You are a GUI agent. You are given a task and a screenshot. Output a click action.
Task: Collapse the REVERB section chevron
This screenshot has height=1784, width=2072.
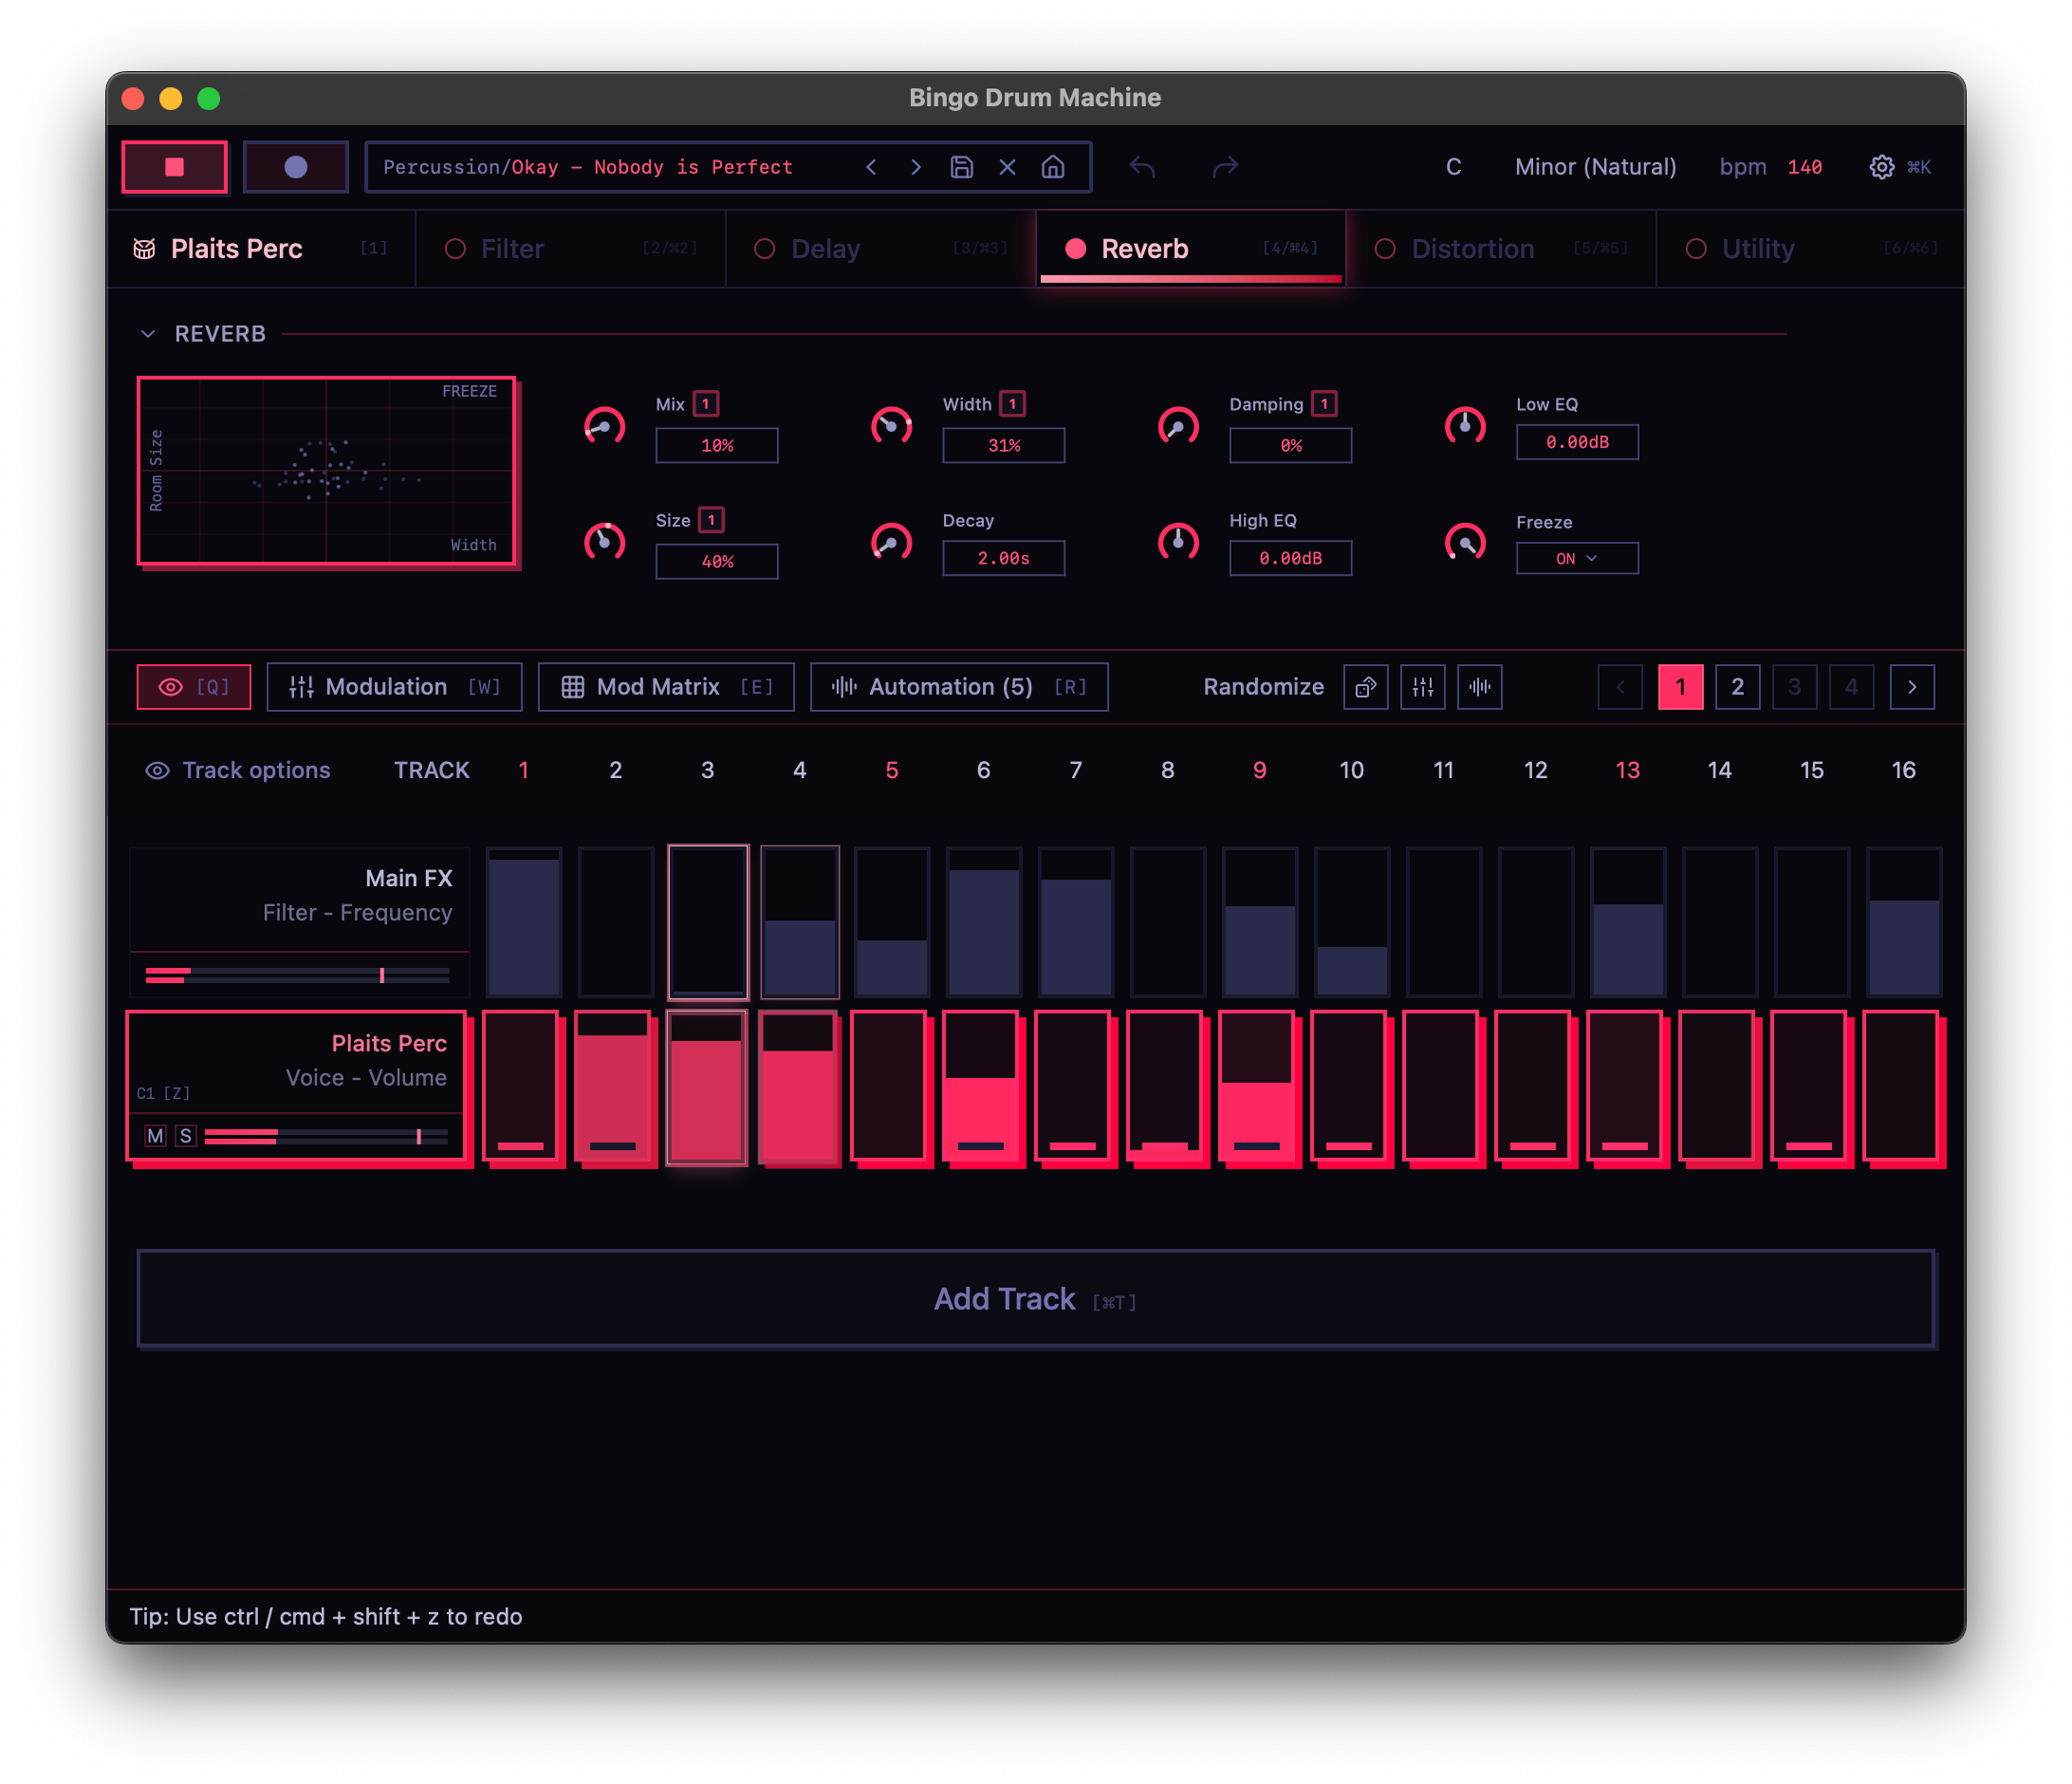[148, 334]
